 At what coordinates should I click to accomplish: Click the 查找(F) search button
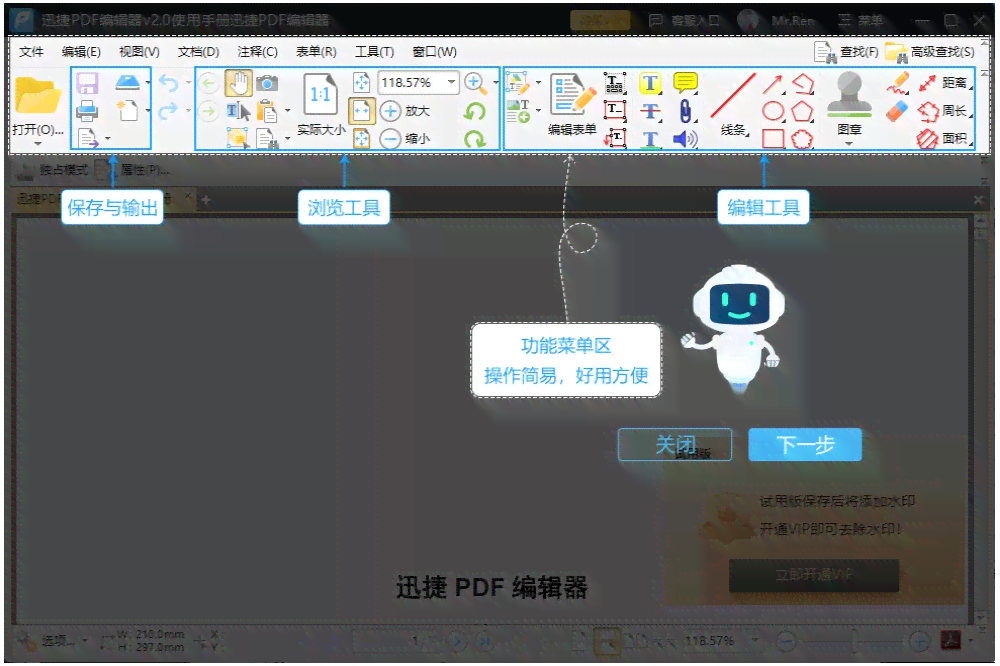coord(846,52)
